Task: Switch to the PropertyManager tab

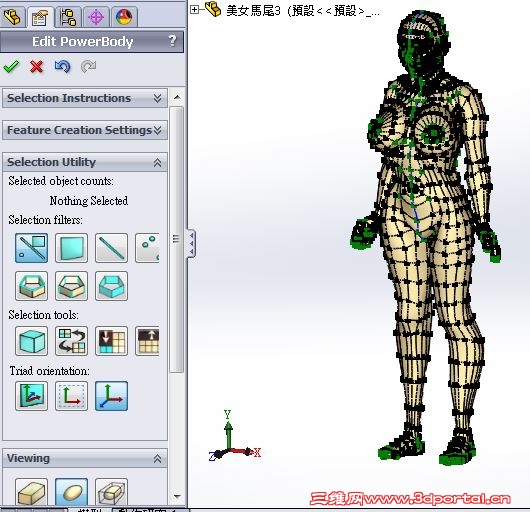Action: (x=40, y=17)
